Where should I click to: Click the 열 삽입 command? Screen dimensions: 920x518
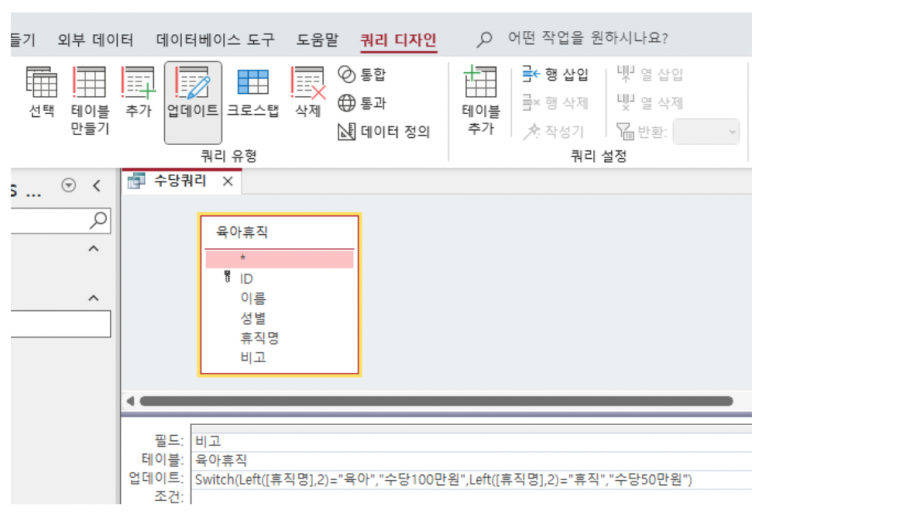pyautogui.click(x=650, y=75)
